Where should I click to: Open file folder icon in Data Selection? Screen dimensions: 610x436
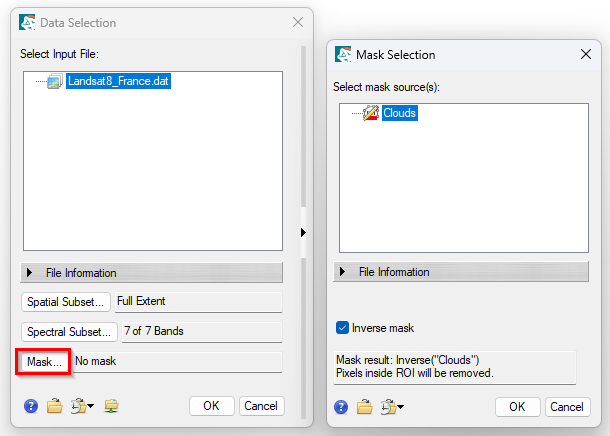click(53, 406)
